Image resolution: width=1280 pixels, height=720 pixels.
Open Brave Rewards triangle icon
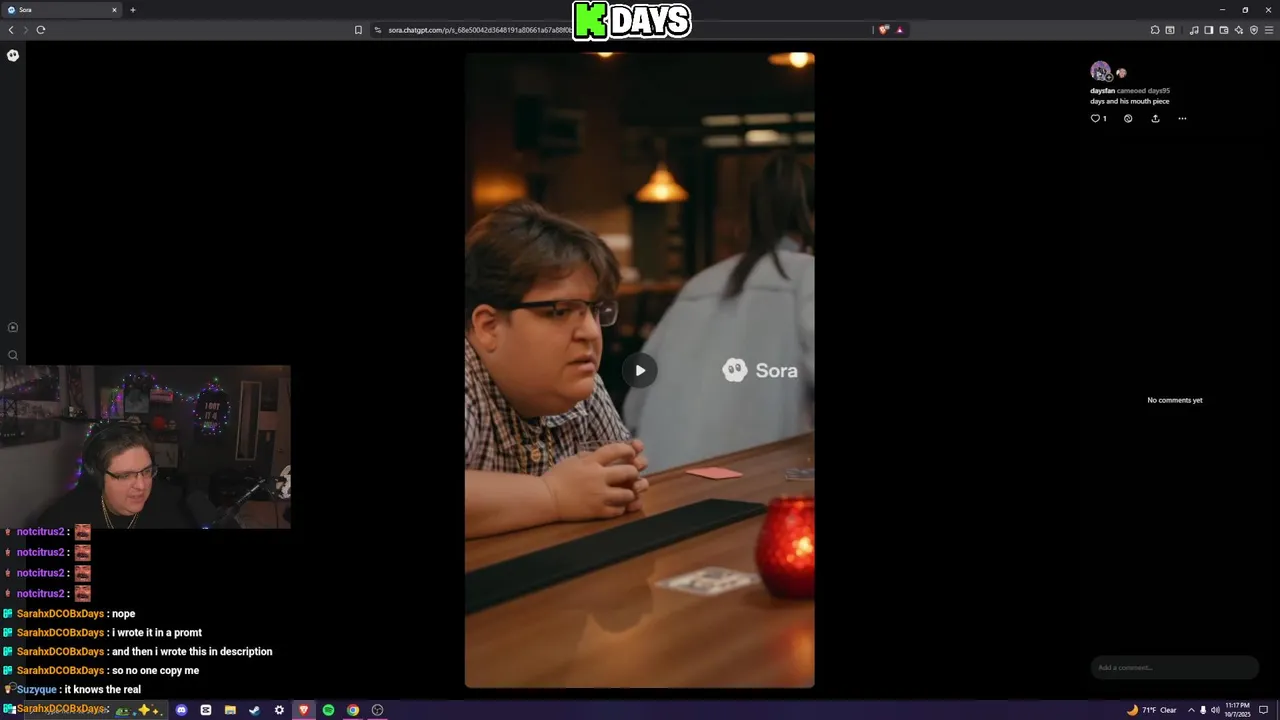pyautogui.click(x=899, y=30)
